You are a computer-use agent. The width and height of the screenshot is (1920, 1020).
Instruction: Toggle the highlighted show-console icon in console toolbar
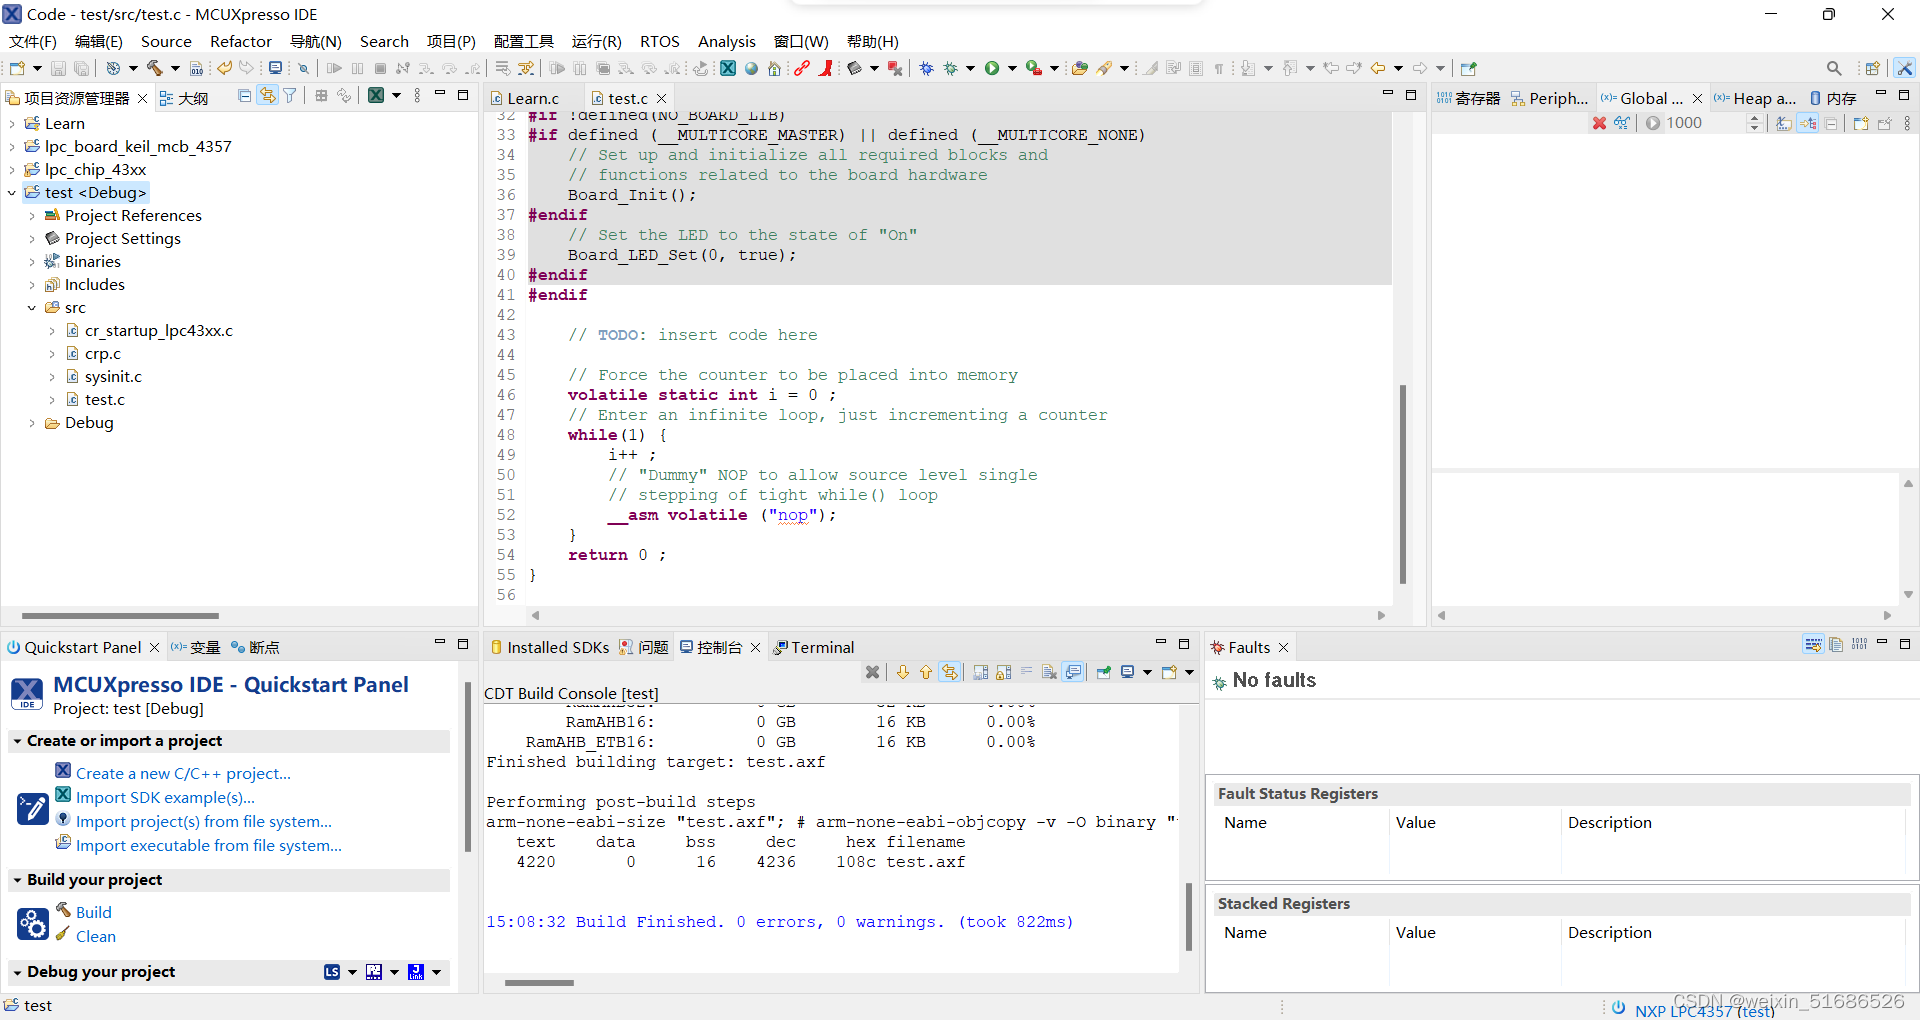tap(1073, 672)
